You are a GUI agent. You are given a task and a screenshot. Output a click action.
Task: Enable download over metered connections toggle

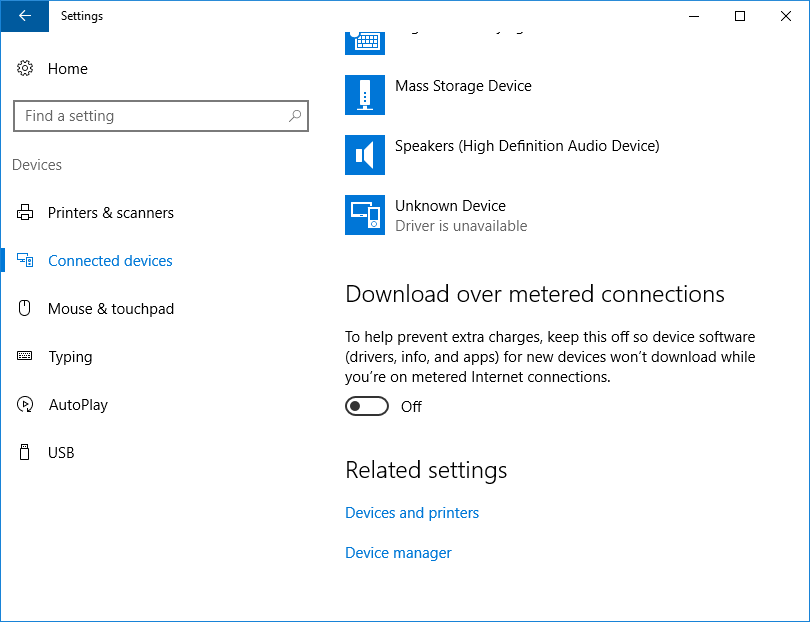pyautogui.click(x=366, y=406)
